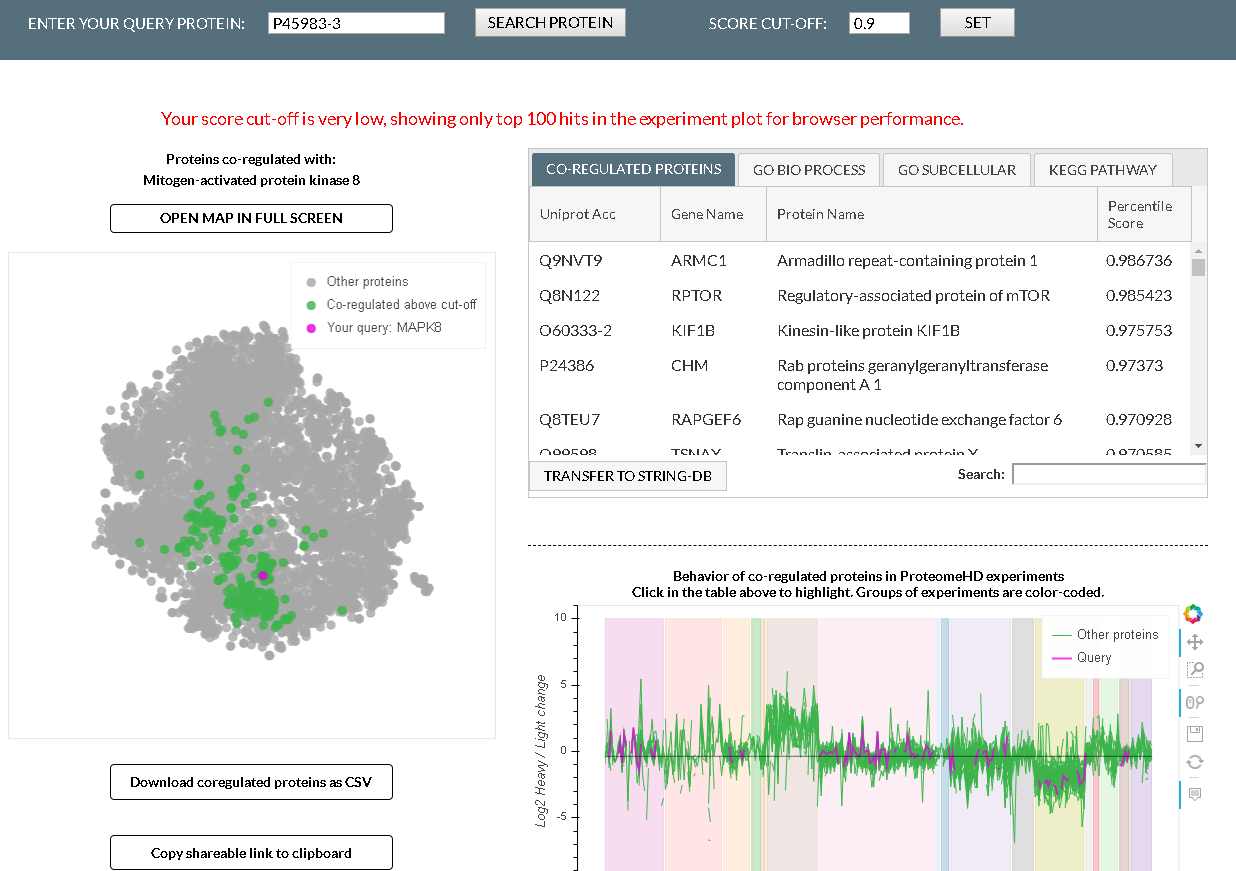Click SET to apply score cut-off
The height and width of the screenshot is (871, 1236).
click(977, 22)
